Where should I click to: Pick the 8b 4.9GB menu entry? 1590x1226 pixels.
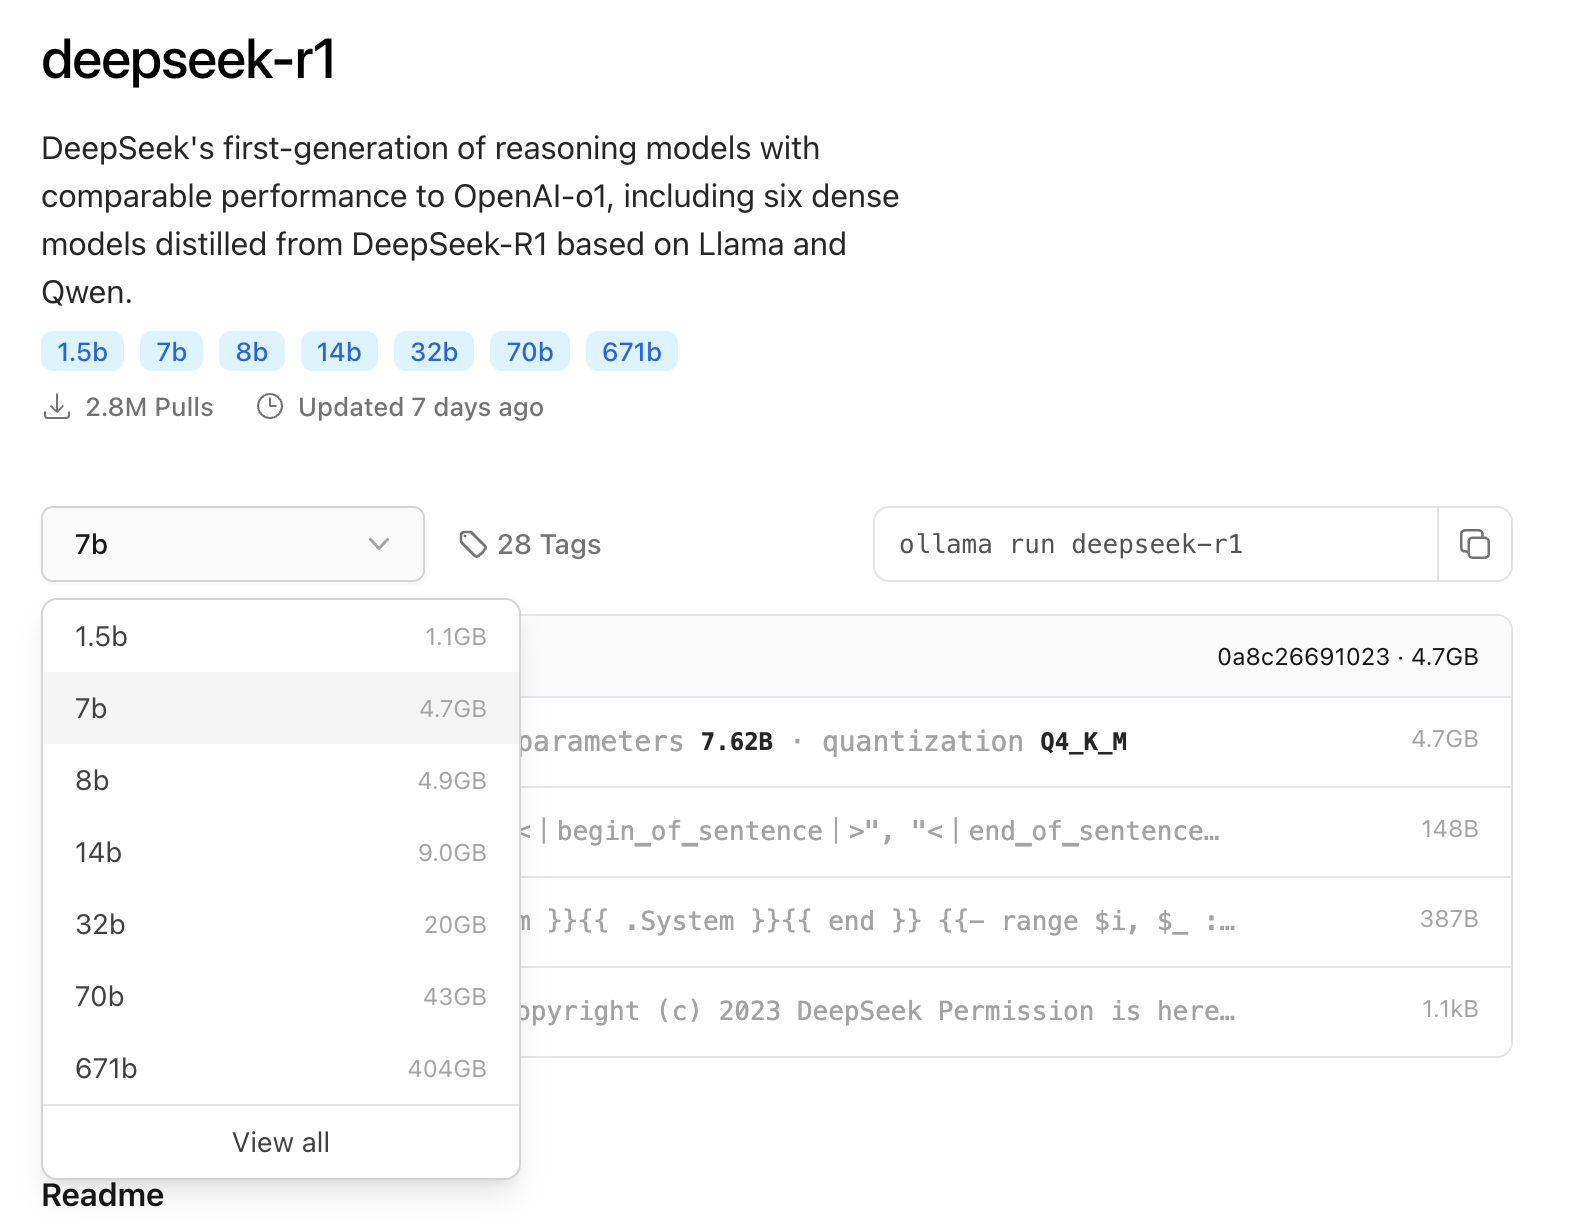280,781
